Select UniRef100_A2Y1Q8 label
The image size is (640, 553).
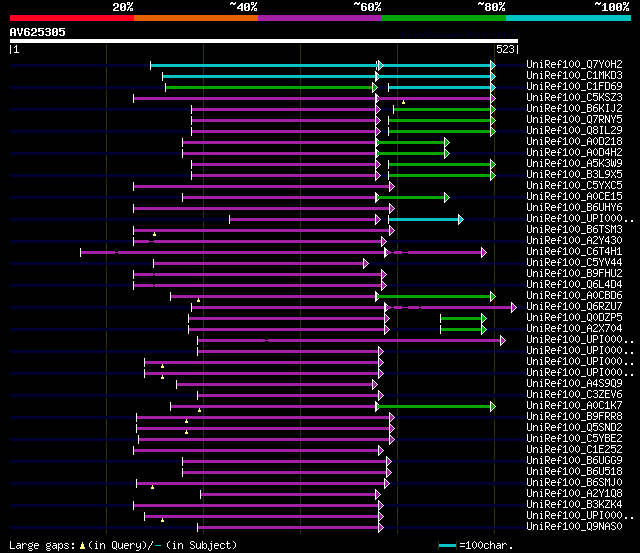click(574, 494)
